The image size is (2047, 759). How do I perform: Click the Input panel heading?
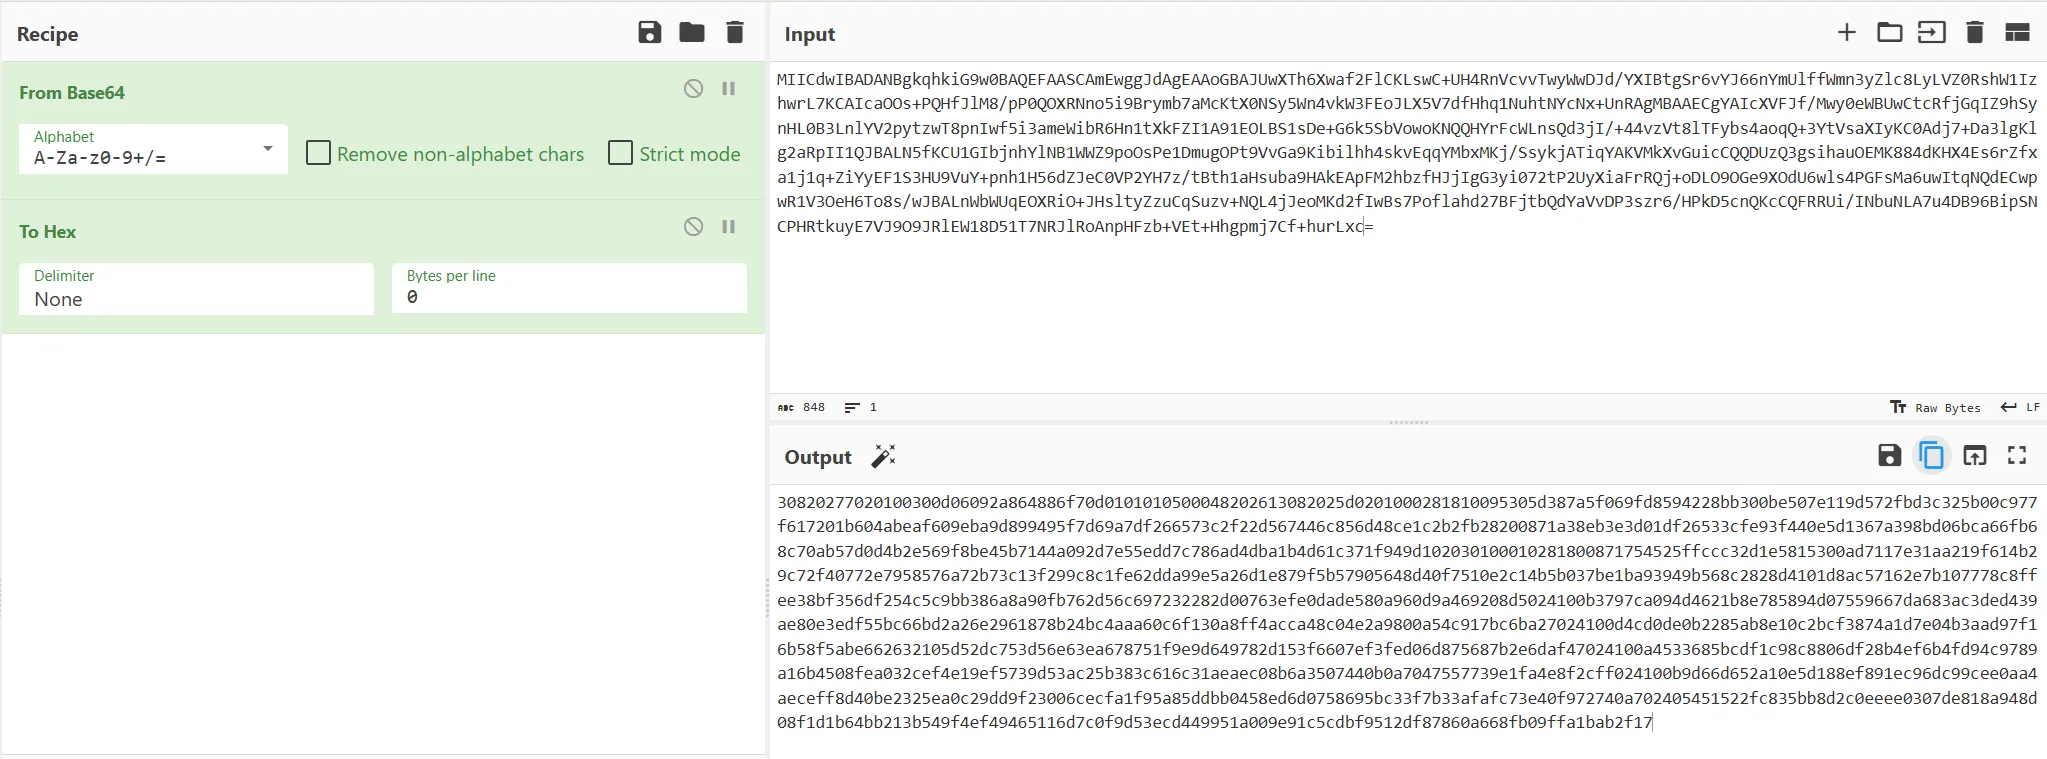click(809, 34)
